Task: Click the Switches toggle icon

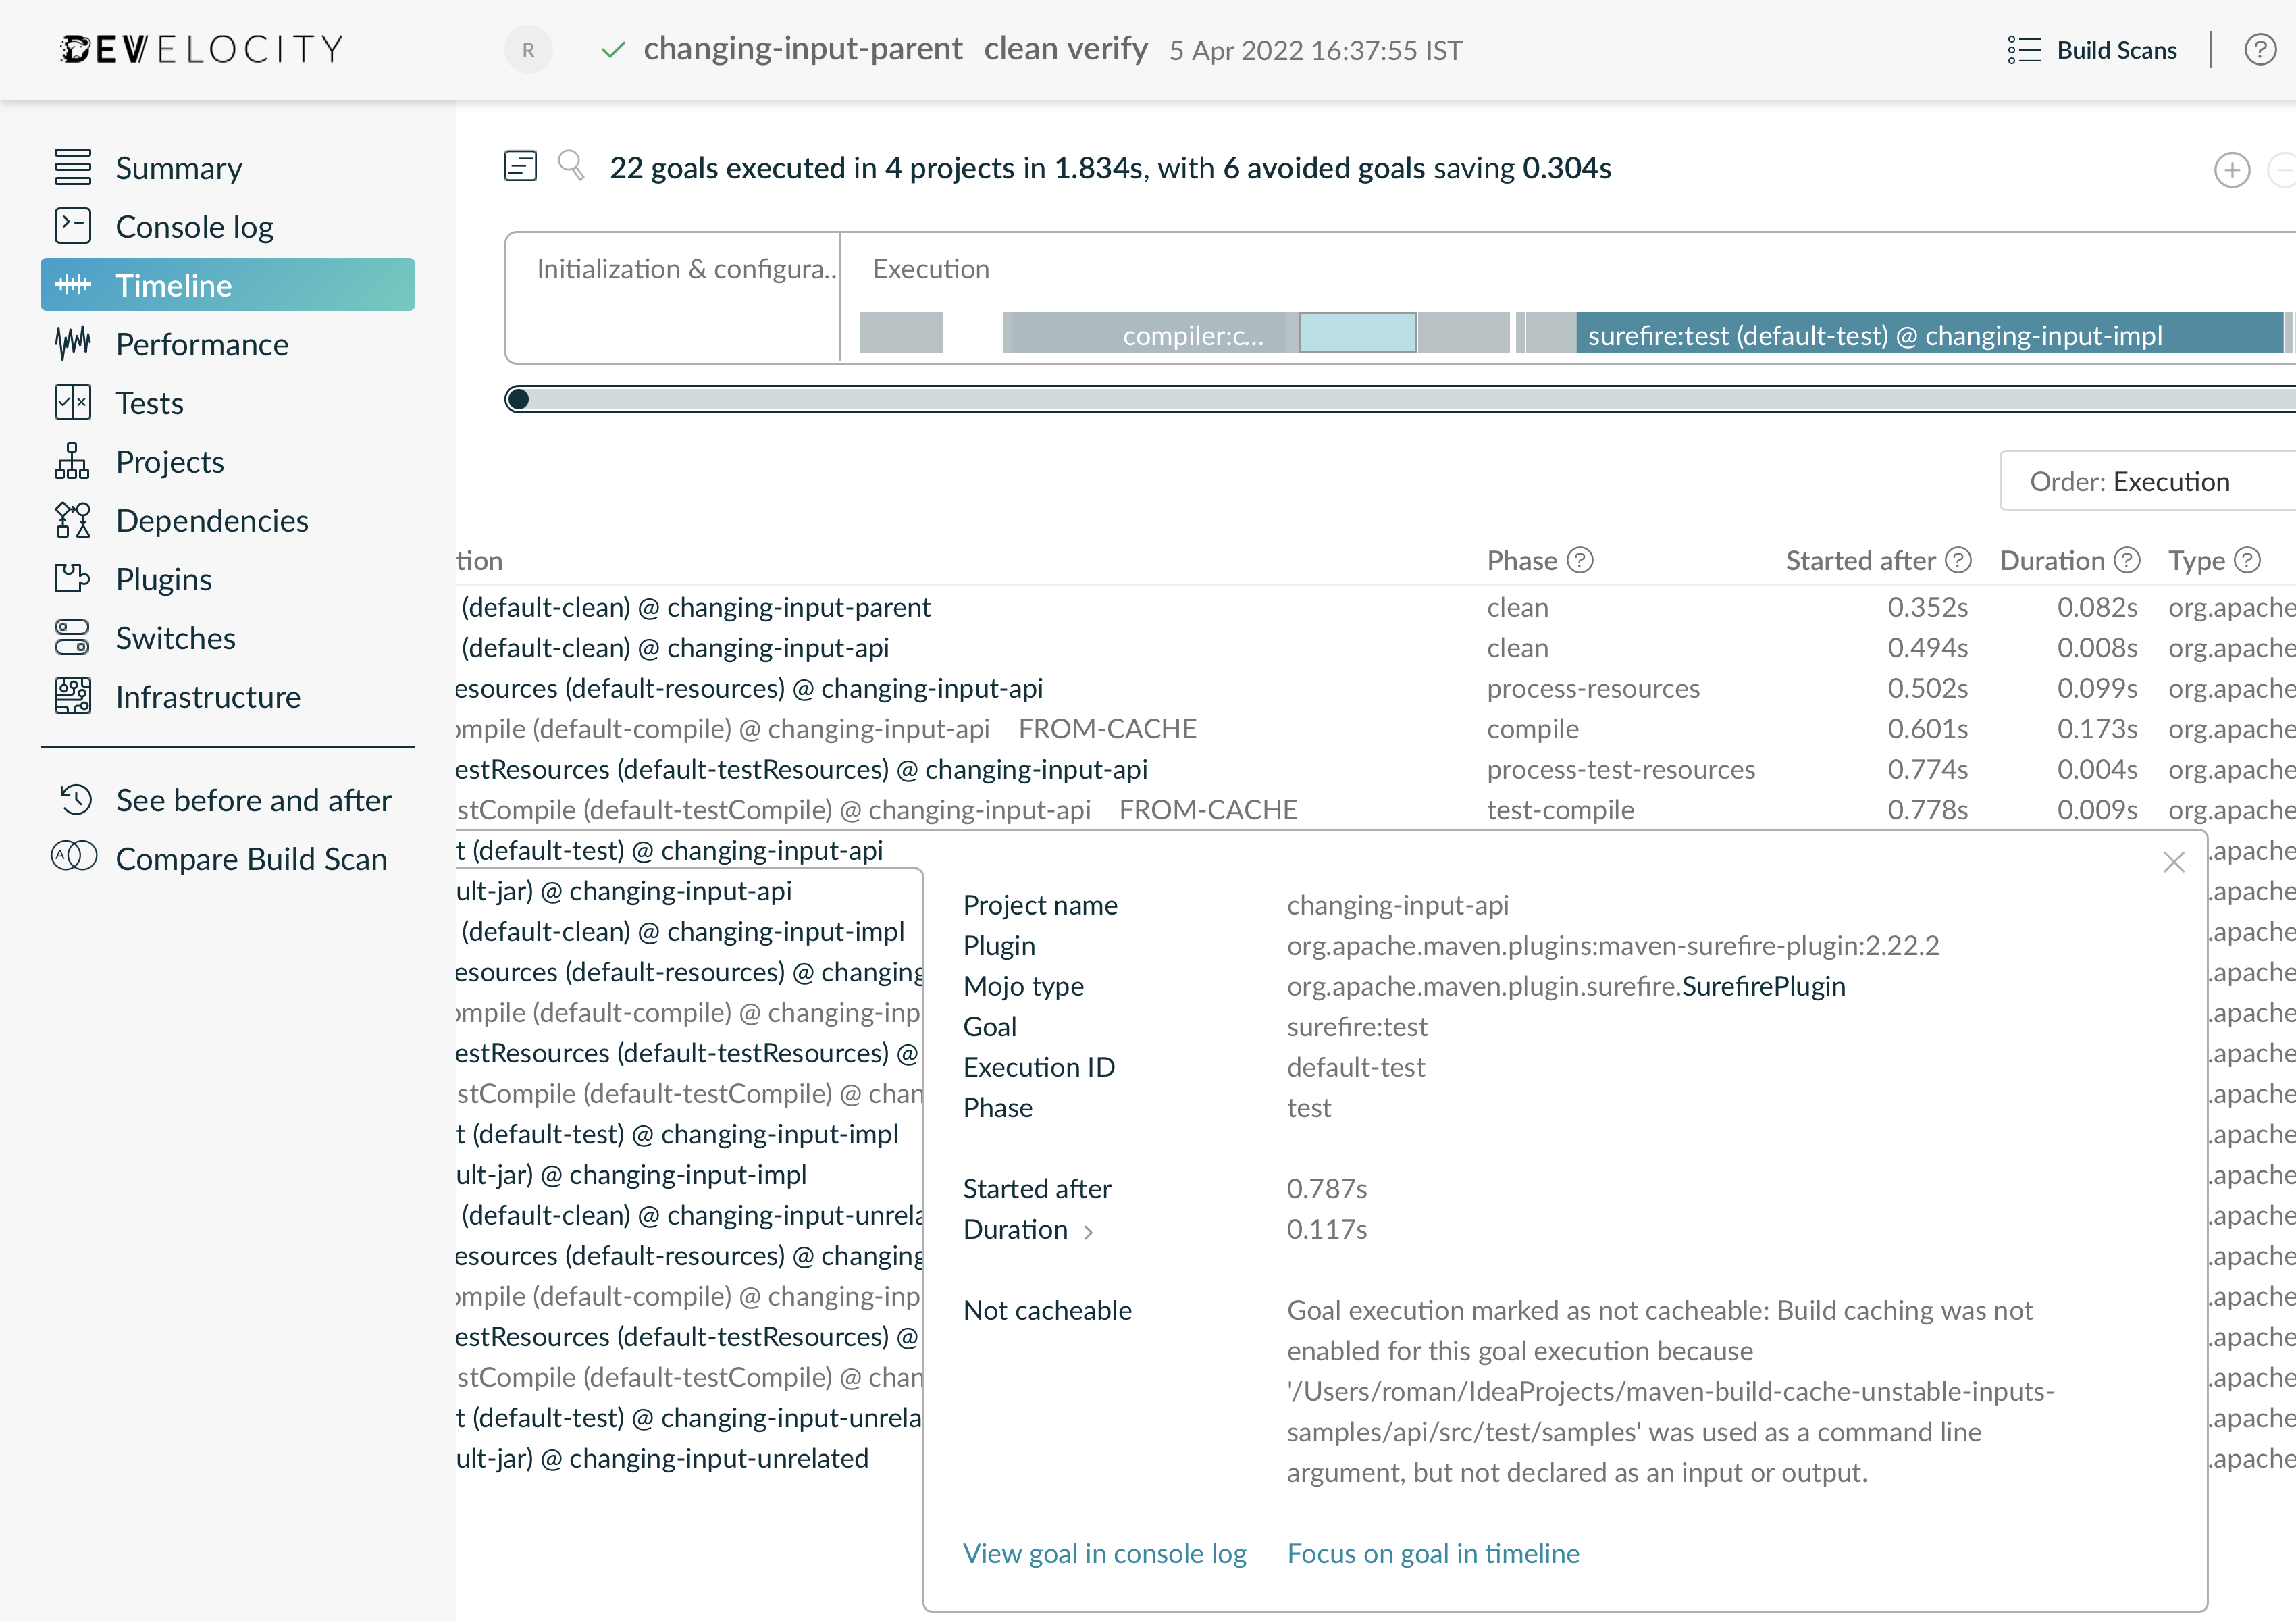Action: click(x=72, y=638)
